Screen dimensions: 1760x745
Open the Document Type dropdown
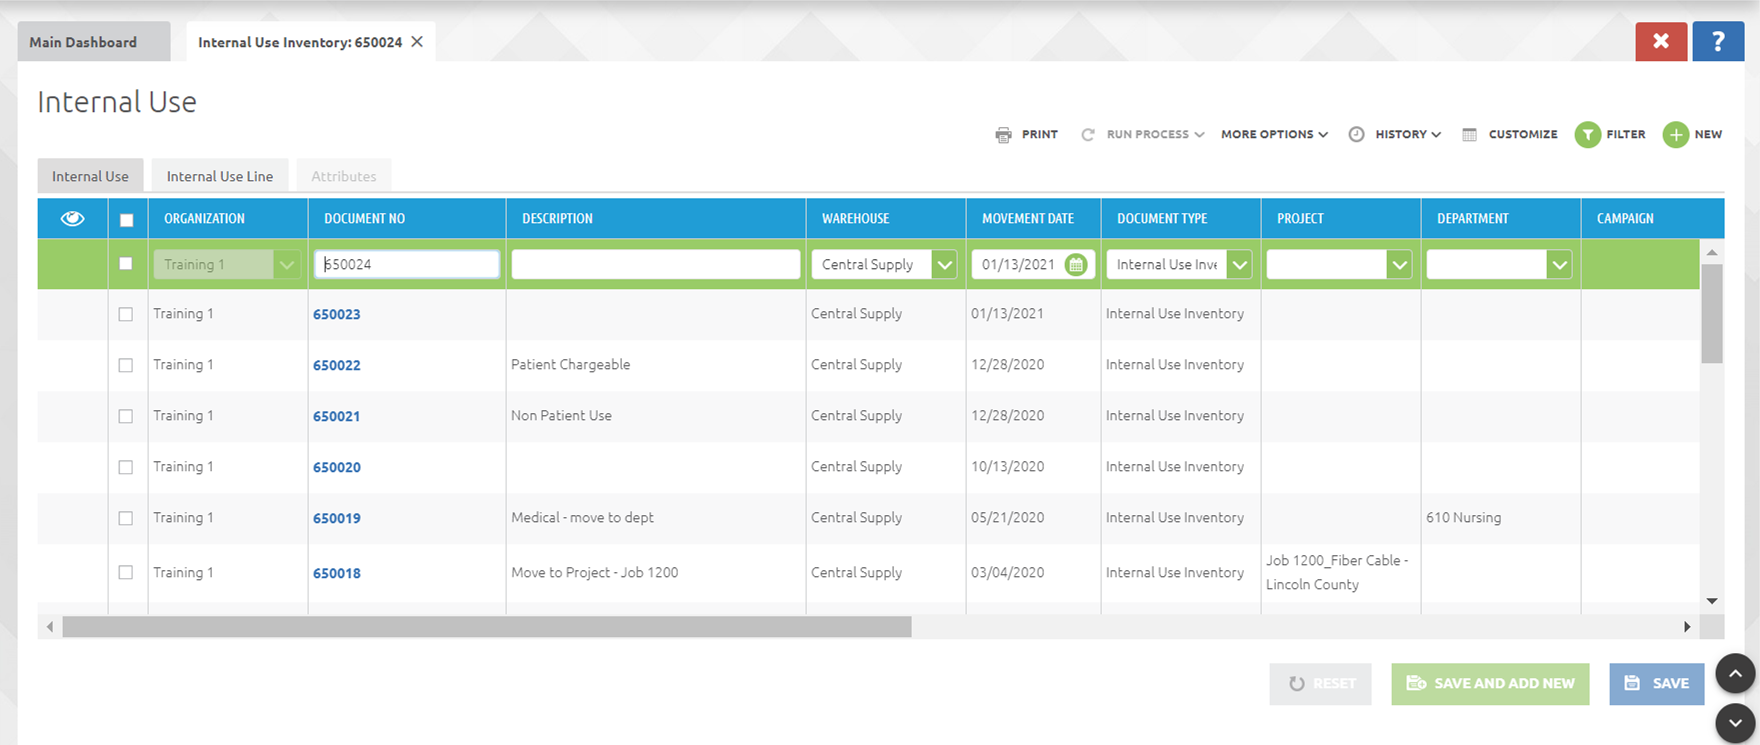[1240, 265]
